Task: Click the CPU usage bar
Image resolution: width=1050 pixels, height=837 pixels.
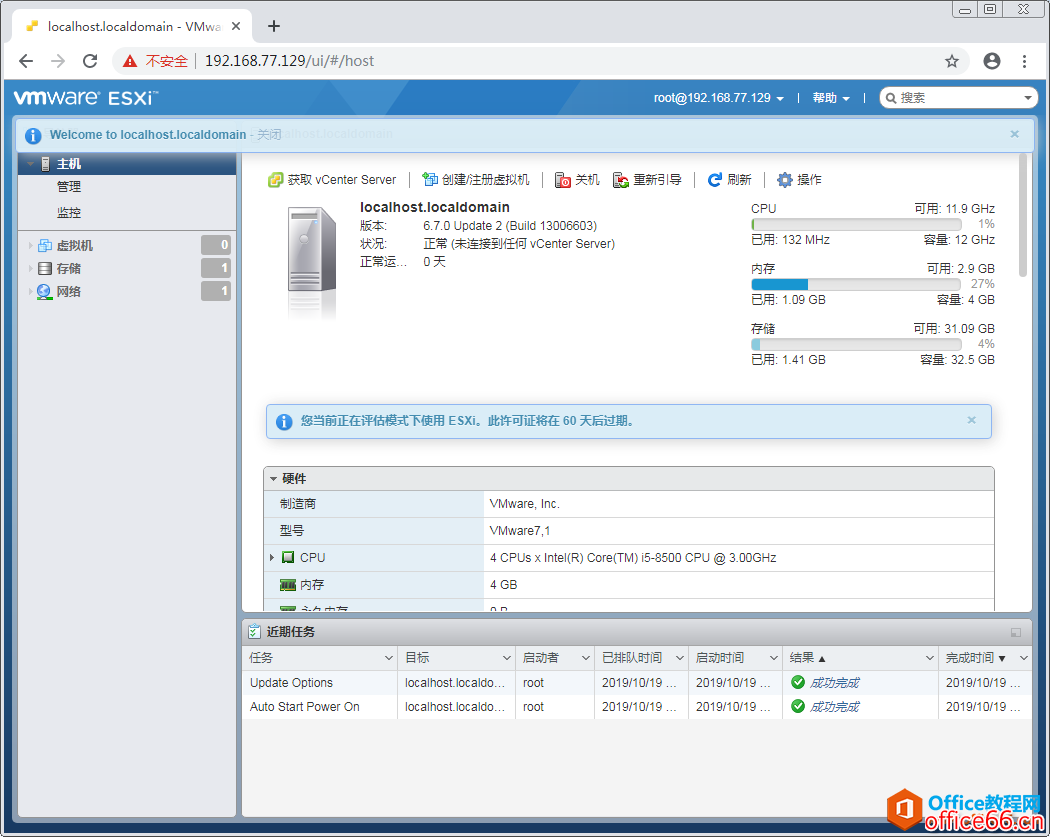Action: (856, 224)
